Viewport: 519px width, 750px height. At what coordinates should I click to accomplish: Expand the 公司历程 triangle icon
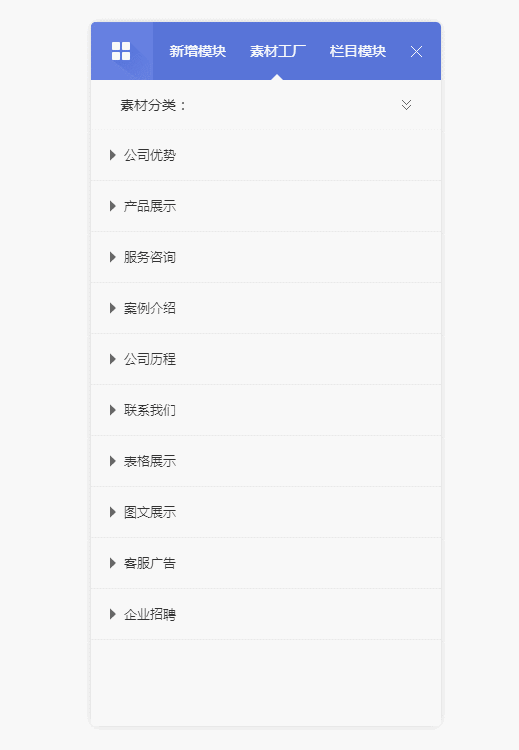112,359
